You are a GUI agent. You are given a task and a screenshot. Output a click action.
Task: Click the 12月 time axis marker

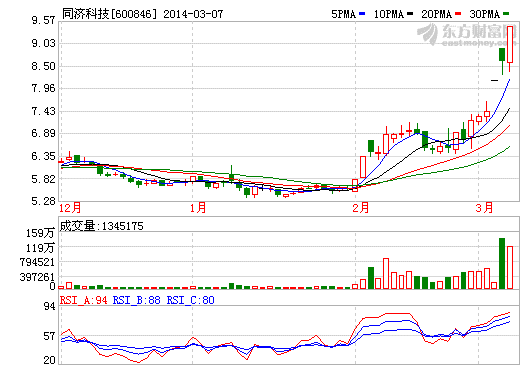[x=70, y=208]
